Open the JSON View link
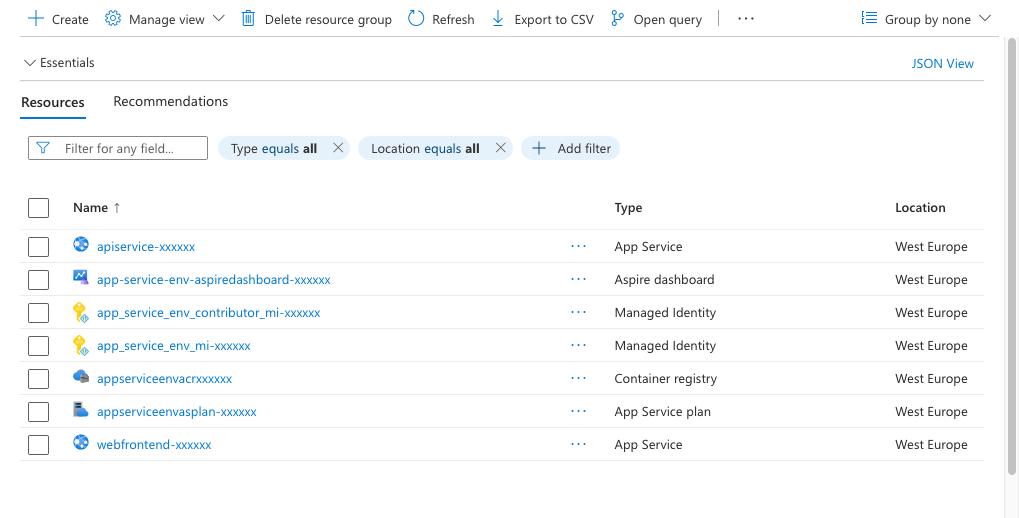1019x518 pixels. coord(942,63)
